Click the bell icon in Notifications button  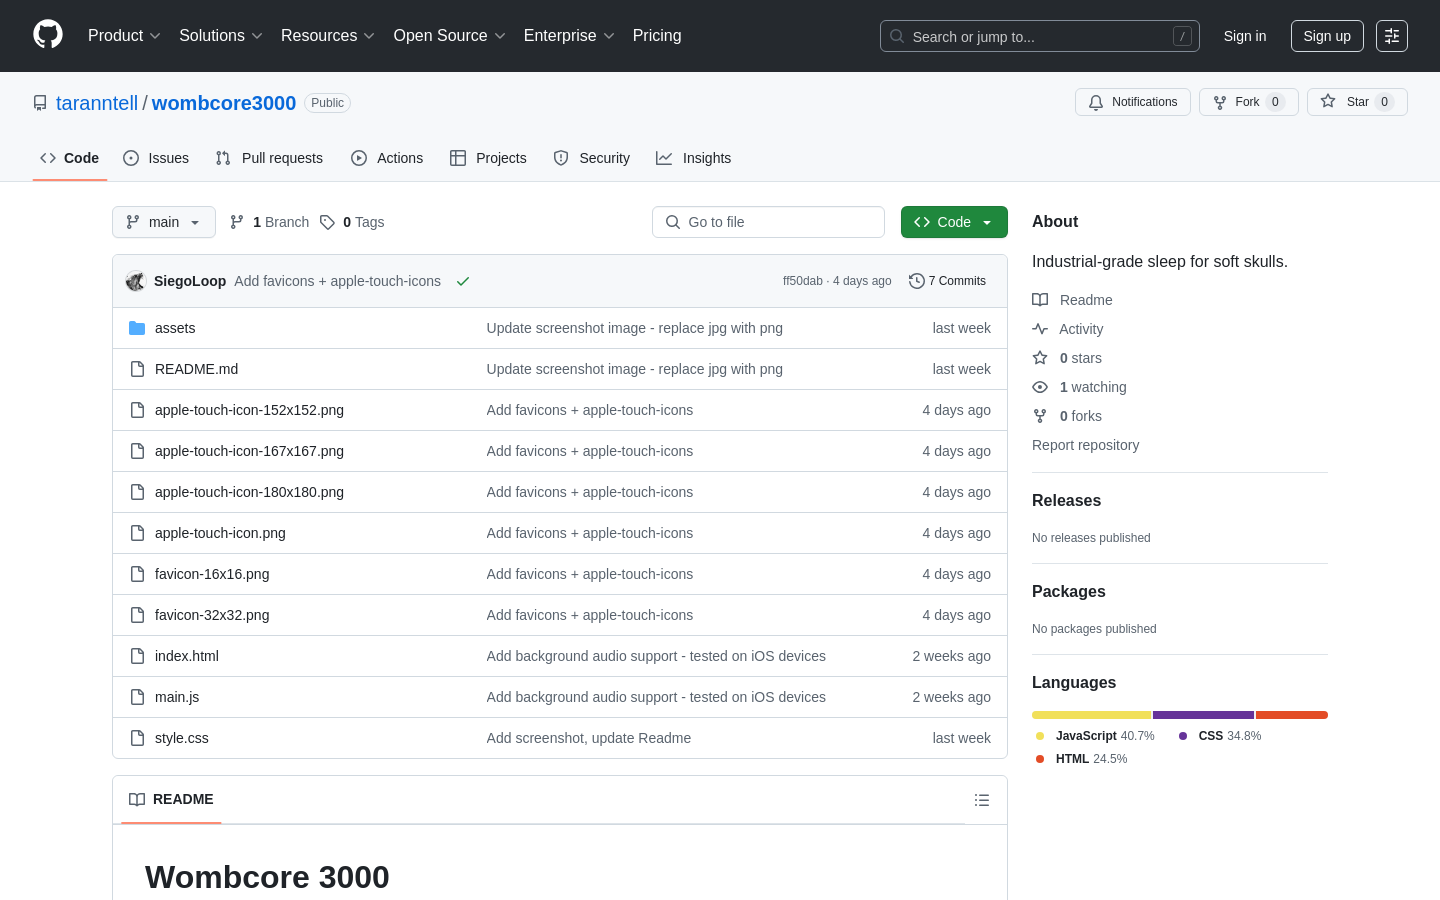[x=1096, y=102]
